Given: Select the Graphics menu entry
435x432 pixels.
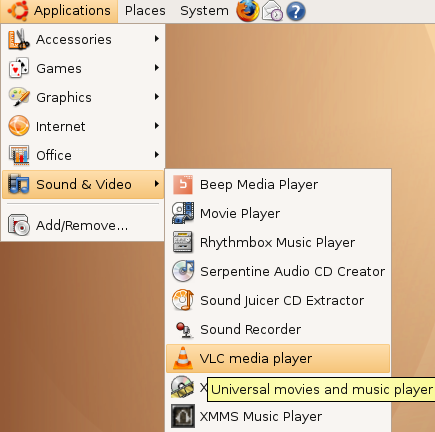Looking at the screenshot, I should [83, 97].
